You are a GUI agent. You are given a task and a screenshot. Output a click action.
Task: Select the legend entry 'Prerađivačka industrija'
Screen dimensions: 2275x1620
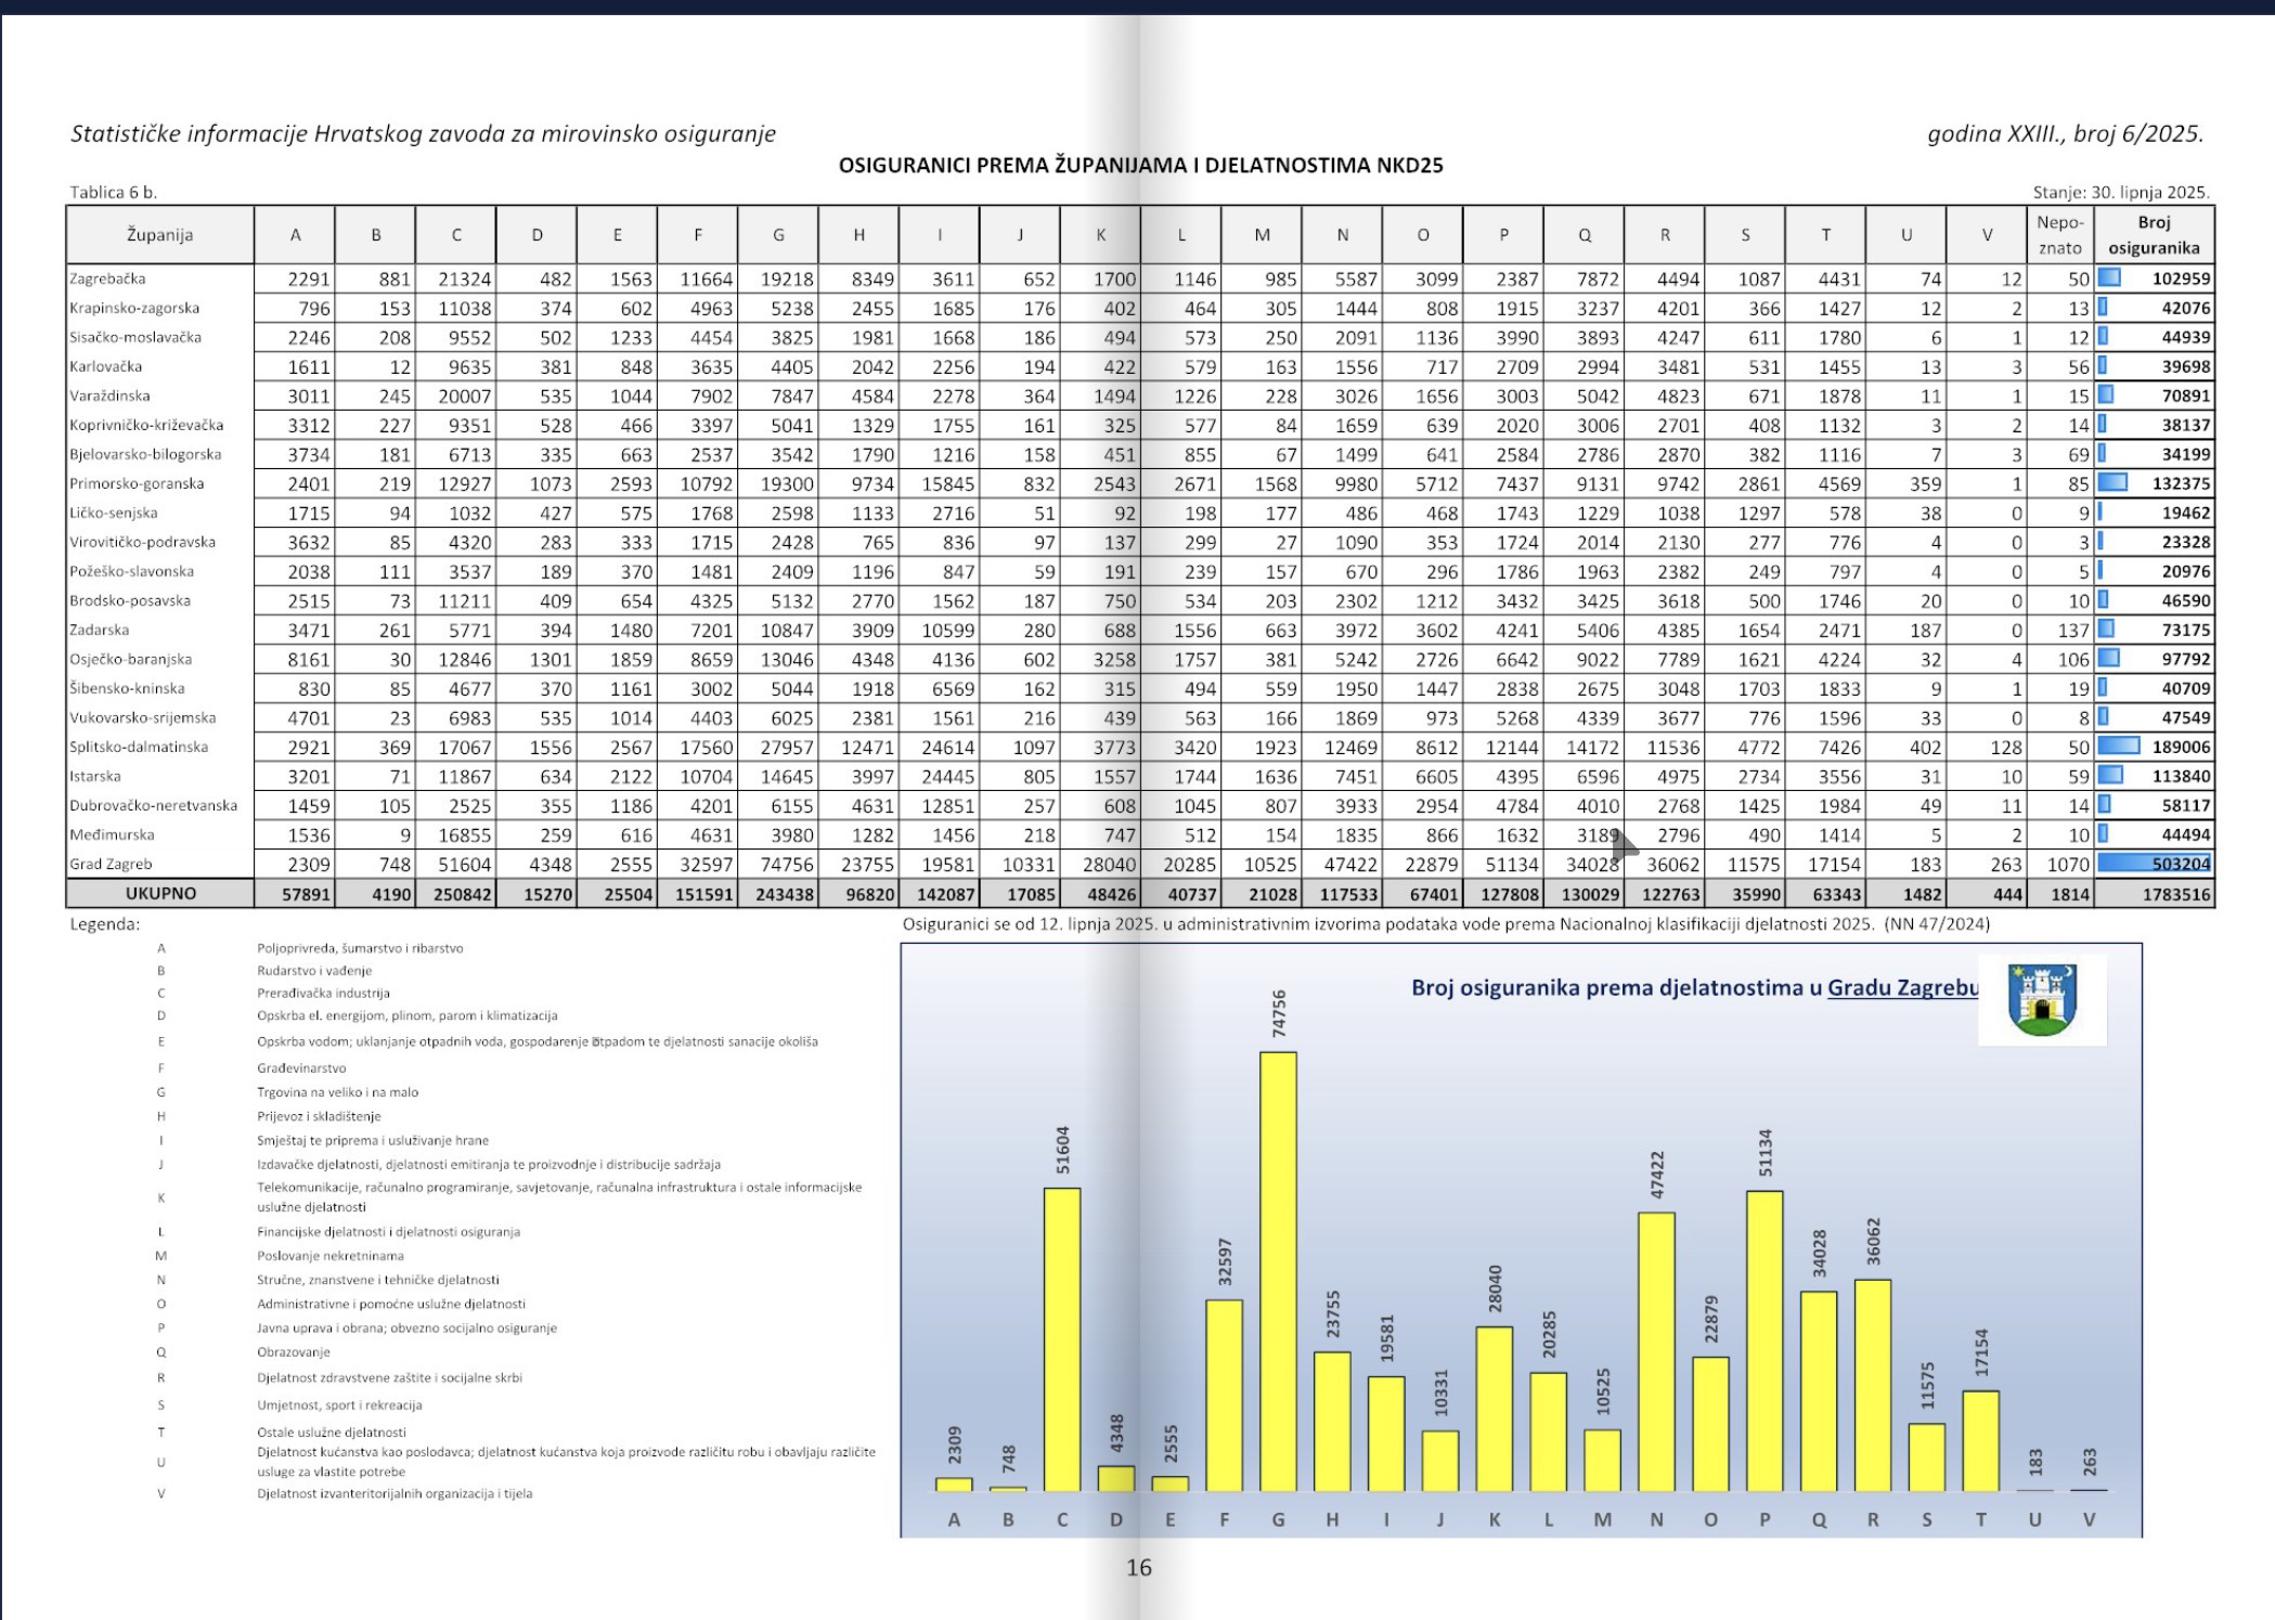323,993
